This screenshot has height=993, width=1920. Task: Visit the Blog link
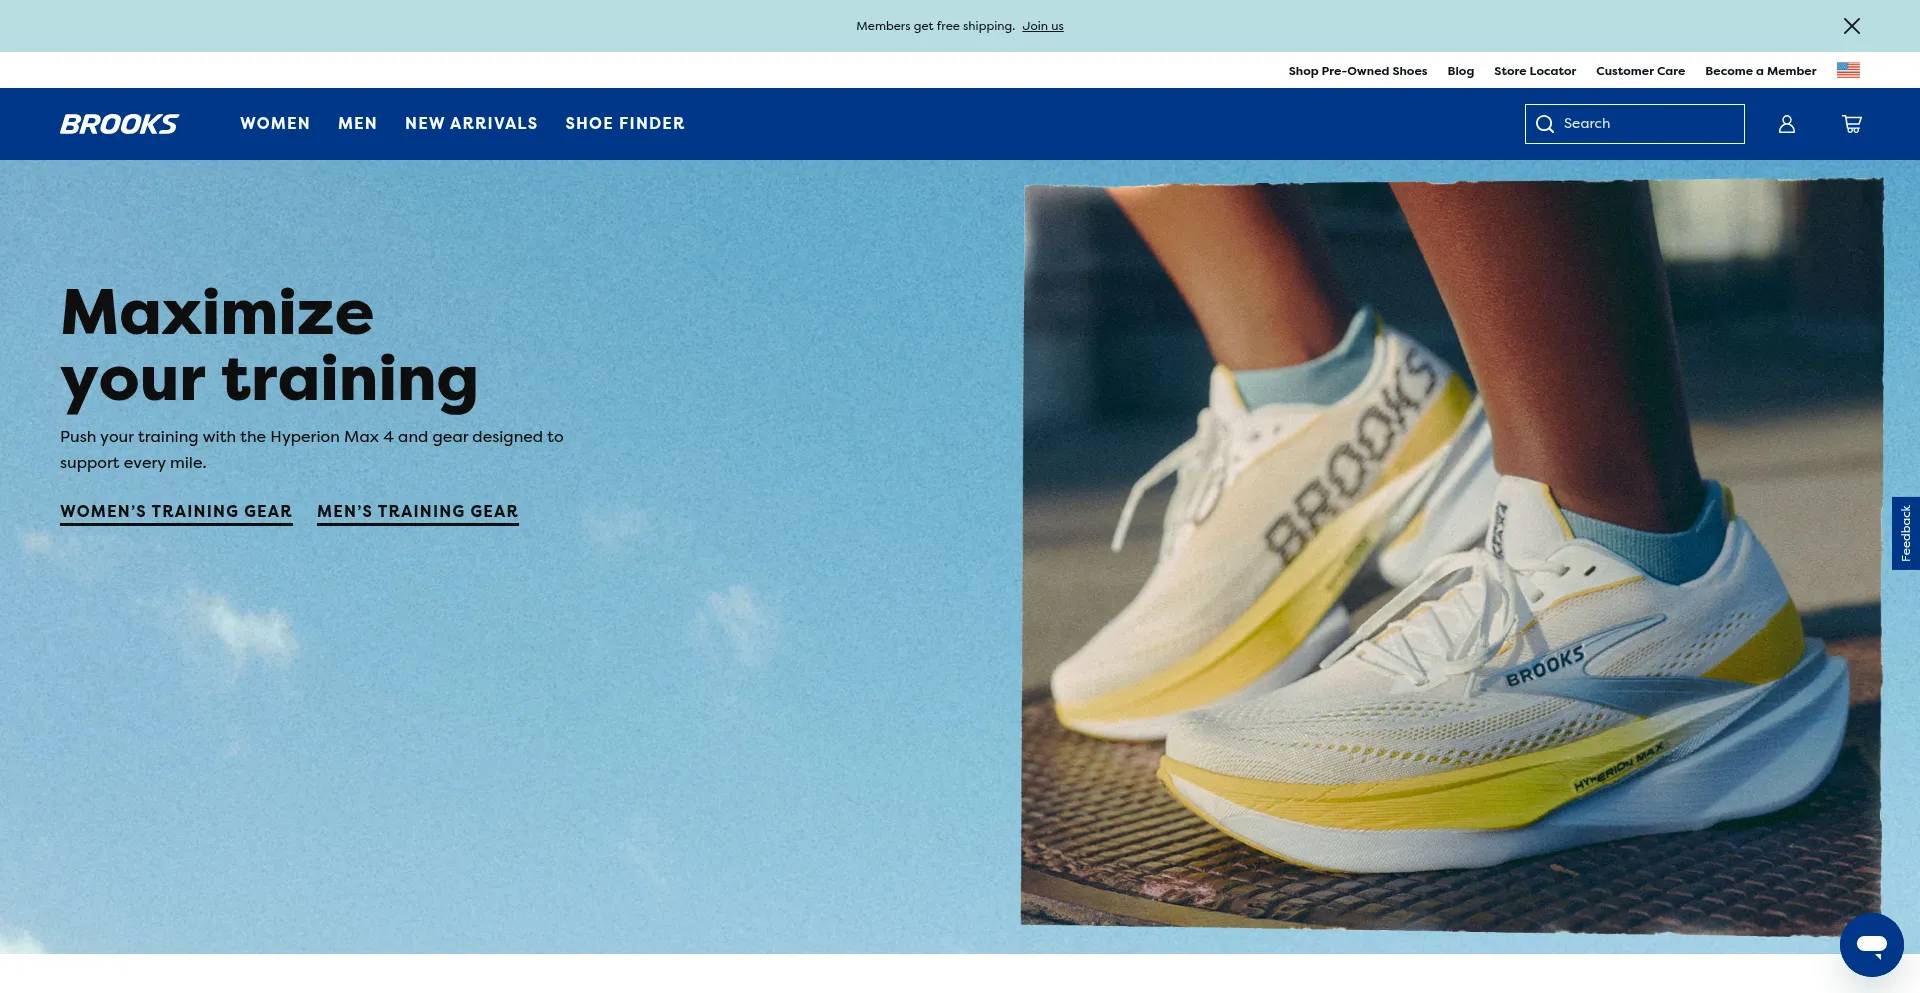point(1461,71)
